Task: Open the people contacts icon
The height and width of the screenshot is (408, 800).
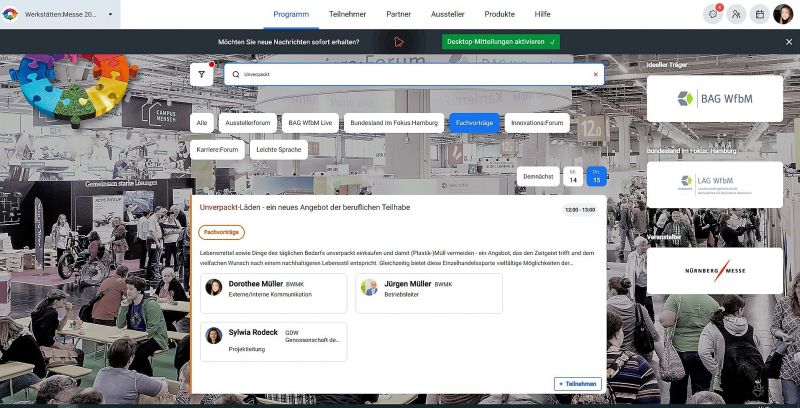Action: (736, 14)
